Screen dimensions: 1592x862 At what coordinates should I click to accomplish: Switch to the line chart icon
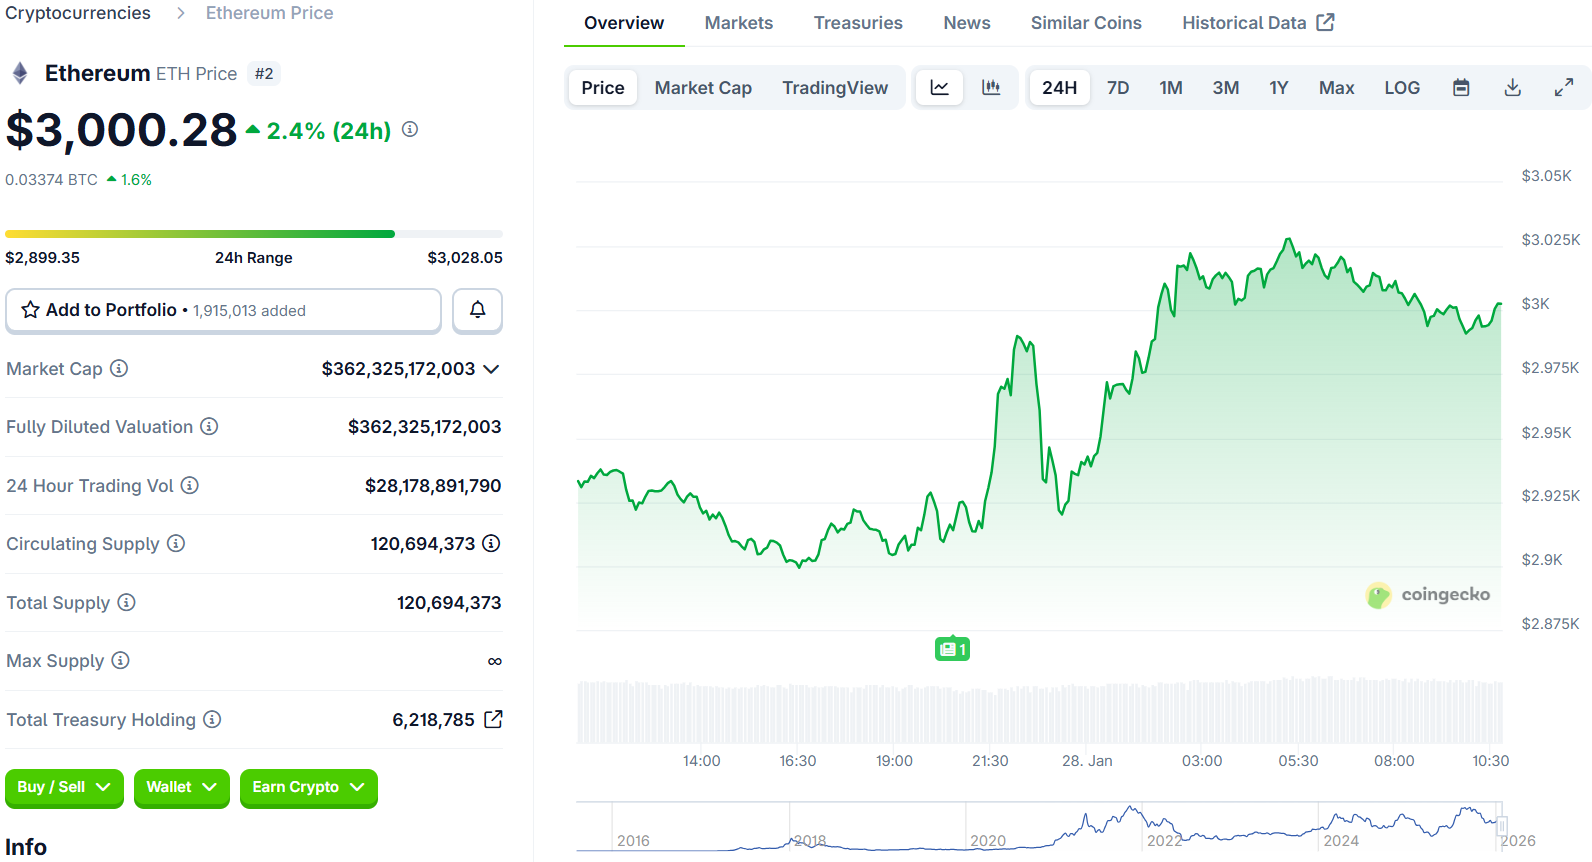939,88
